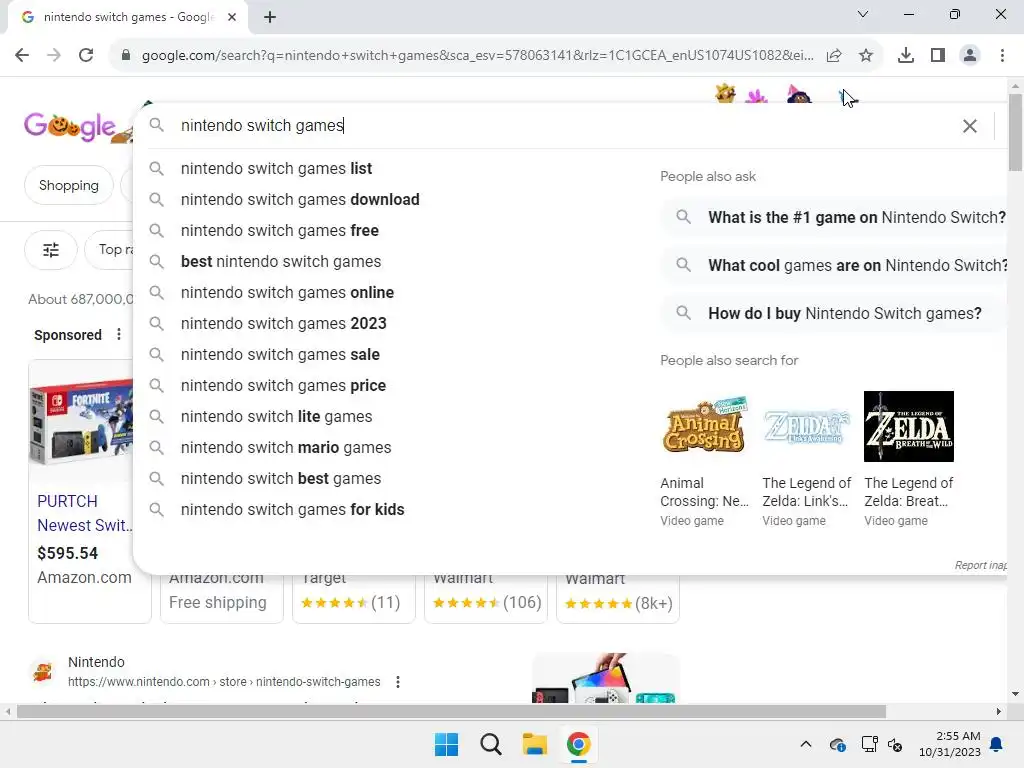Image resolution: width=1024 pixels, height=768 pixels.
Task: Open Chrome profile avatar
Action: pos(970,56)
